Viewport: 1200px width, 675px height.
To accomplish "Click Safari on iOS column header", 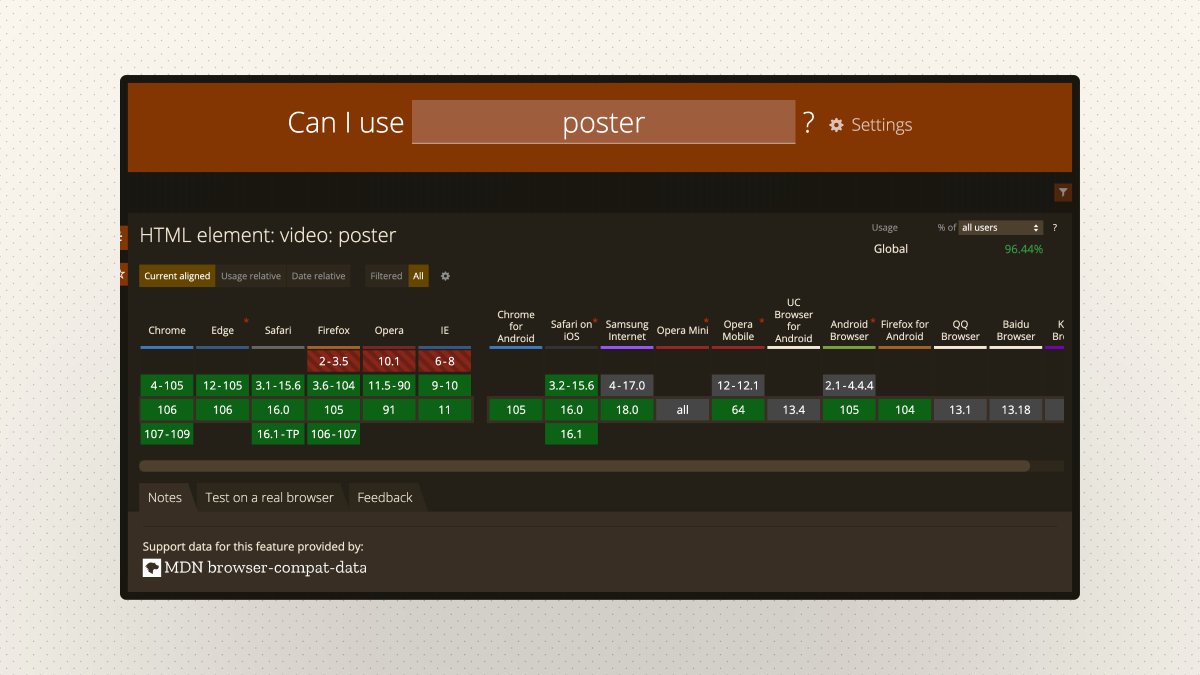I will 571,330.
